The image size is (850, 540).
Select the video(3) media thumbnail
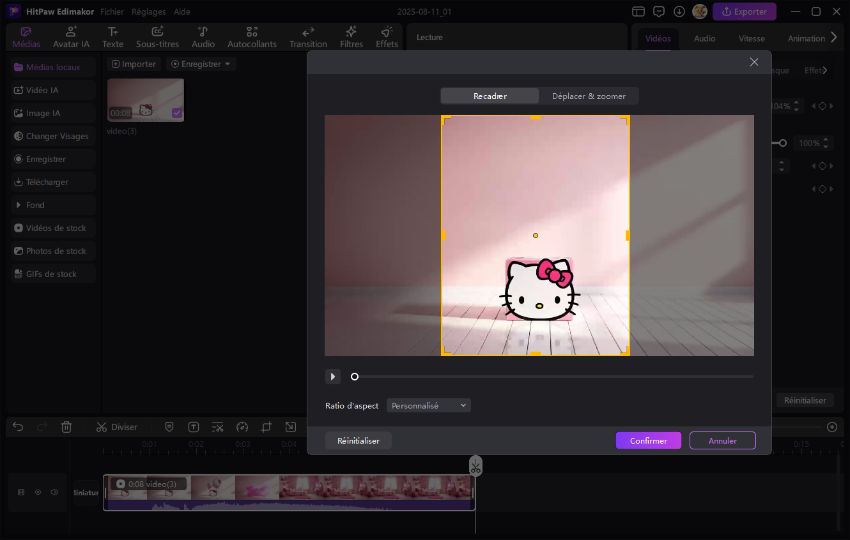(145, 100)
